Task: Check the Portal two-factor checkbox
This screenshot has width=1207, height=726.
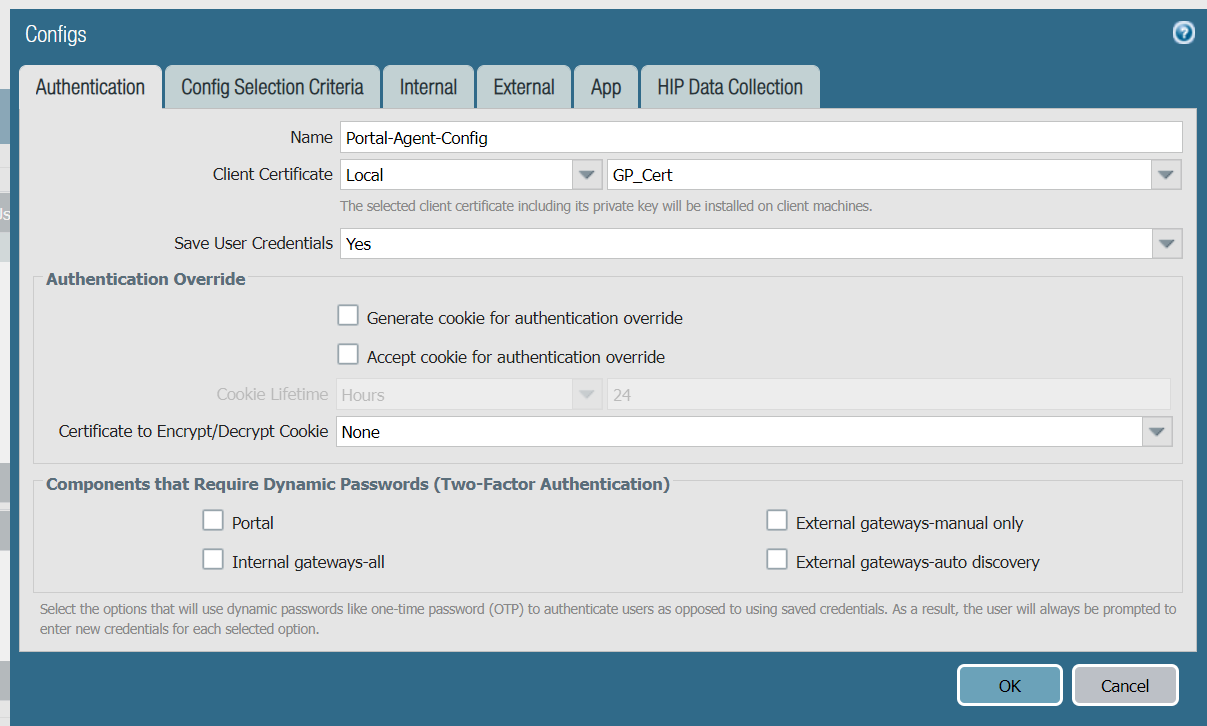Action: point(213,521)
